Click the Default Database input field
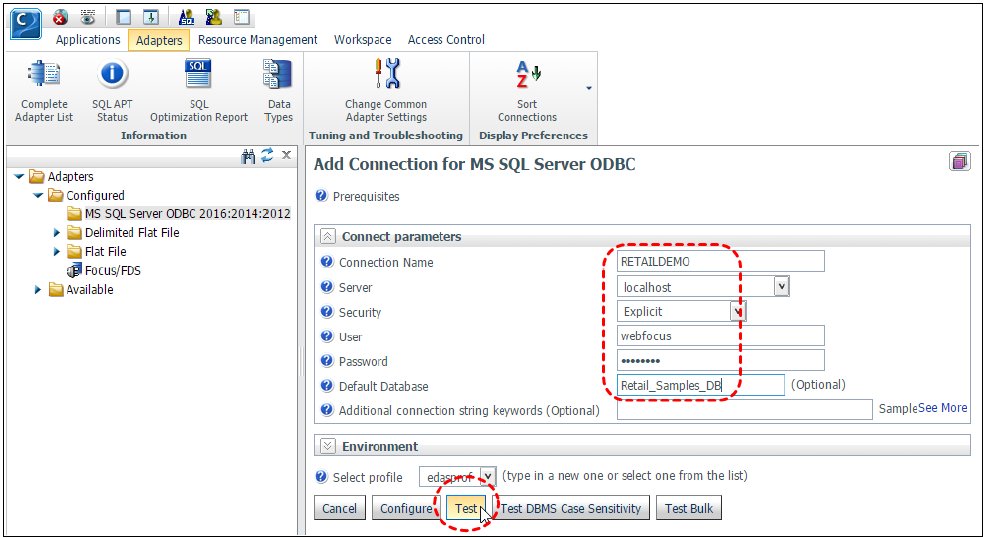Viewport: 985px width, 538px height. click(x=700, y=385)
